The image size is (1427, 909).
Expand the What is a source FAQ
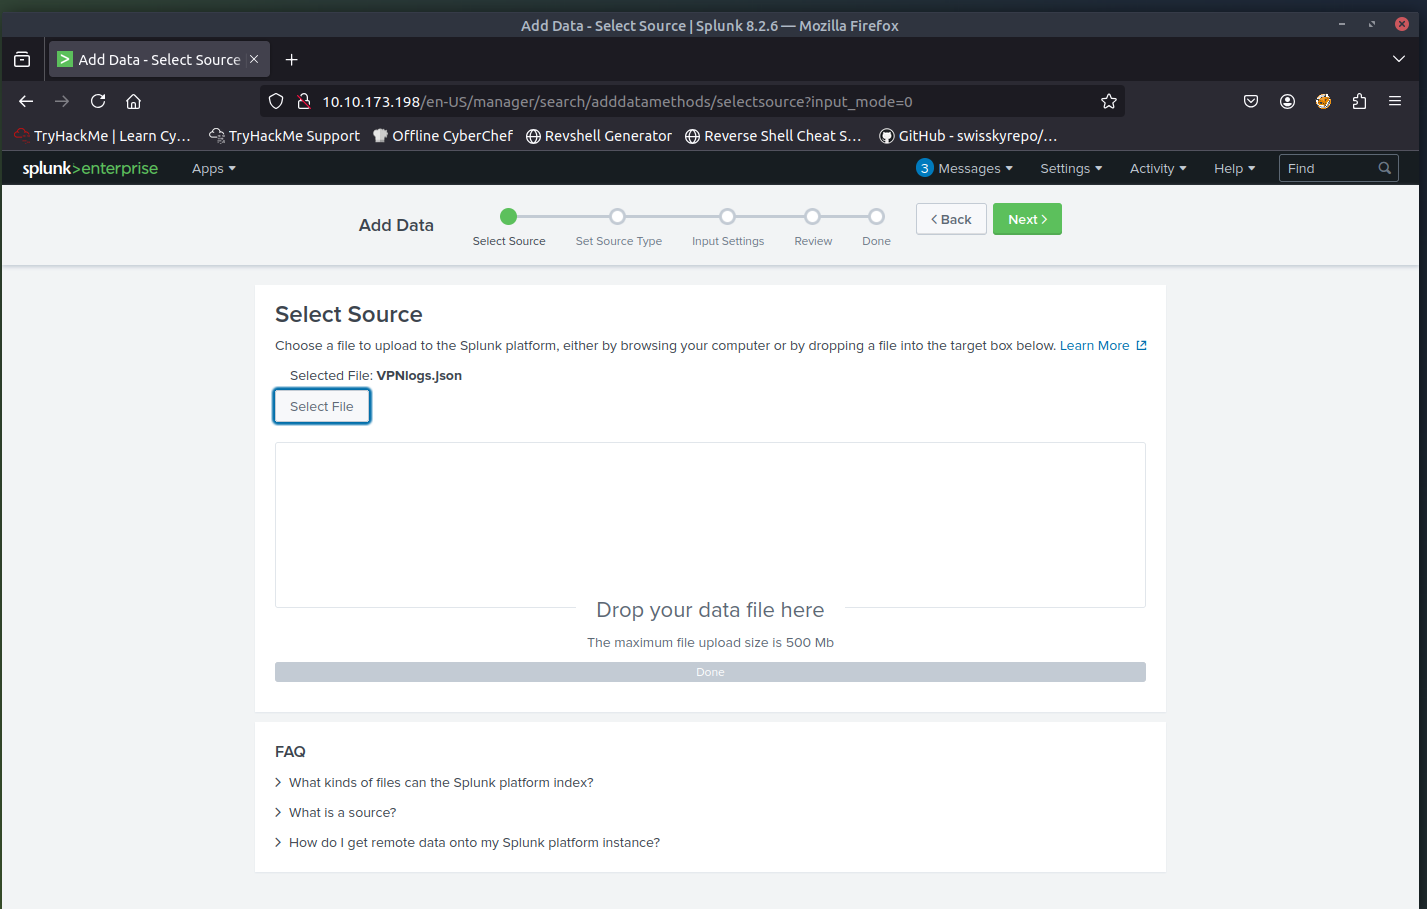tap(336, 813)
